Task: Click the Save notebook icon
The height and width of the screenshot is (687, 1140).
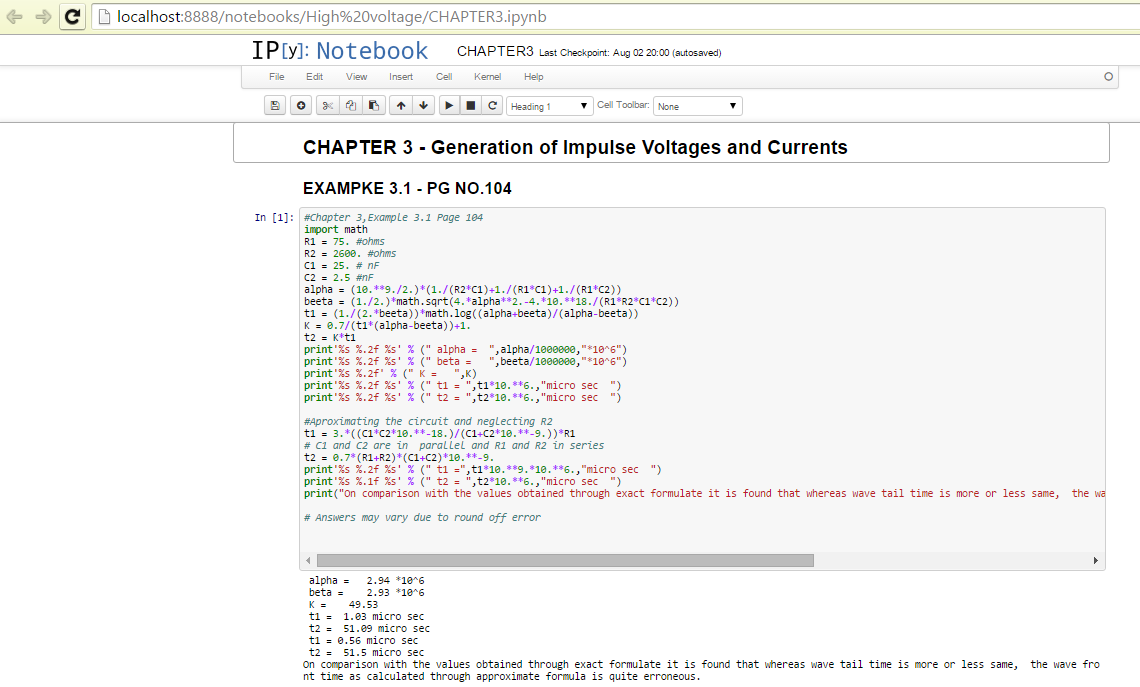Action: (x=275, y=106)
